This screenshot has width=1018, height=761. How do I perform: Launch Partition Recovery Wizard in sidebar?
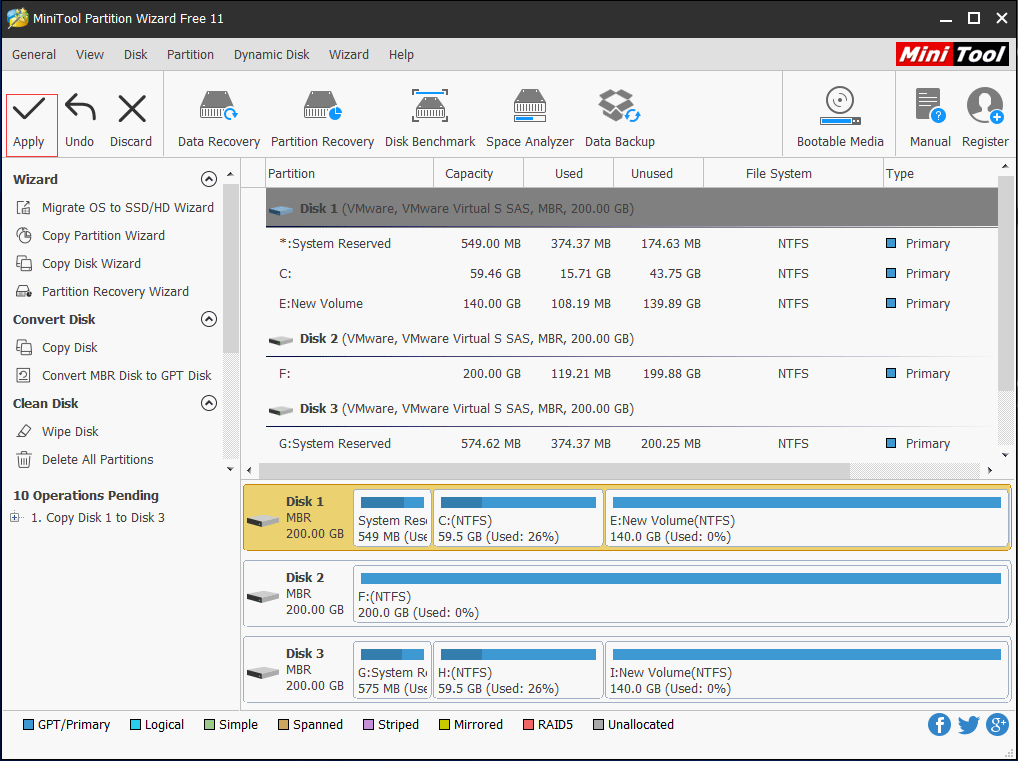coord(102,292)
